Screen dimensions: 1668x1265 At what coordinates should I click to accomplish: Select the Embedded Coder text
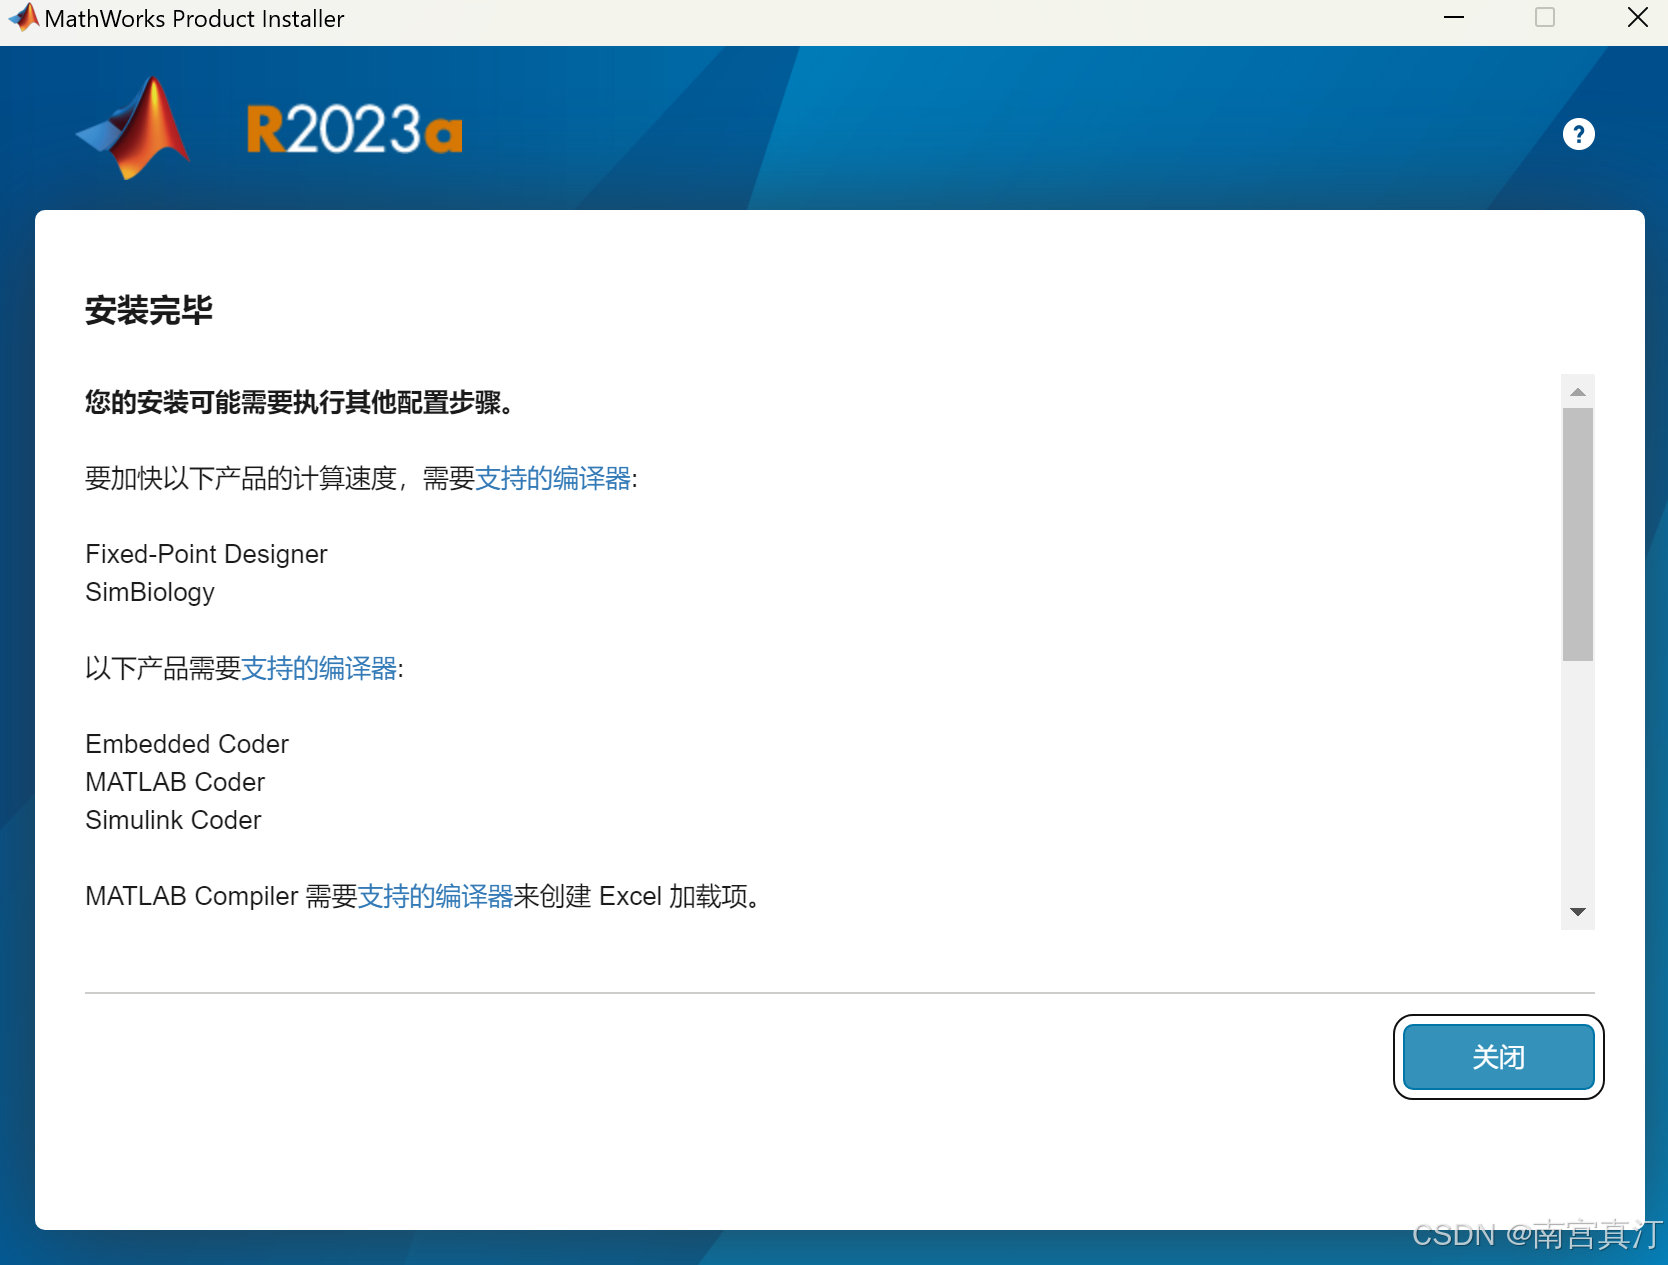coord(187,744)
